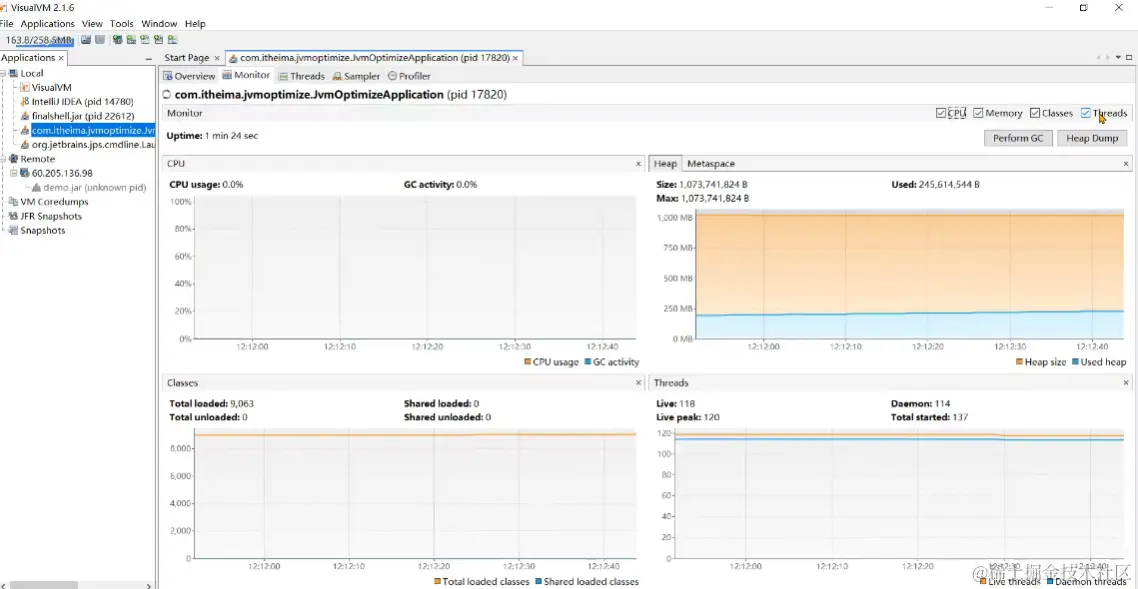
Task: Open the File menu
Action: click(x=7, y=24)
